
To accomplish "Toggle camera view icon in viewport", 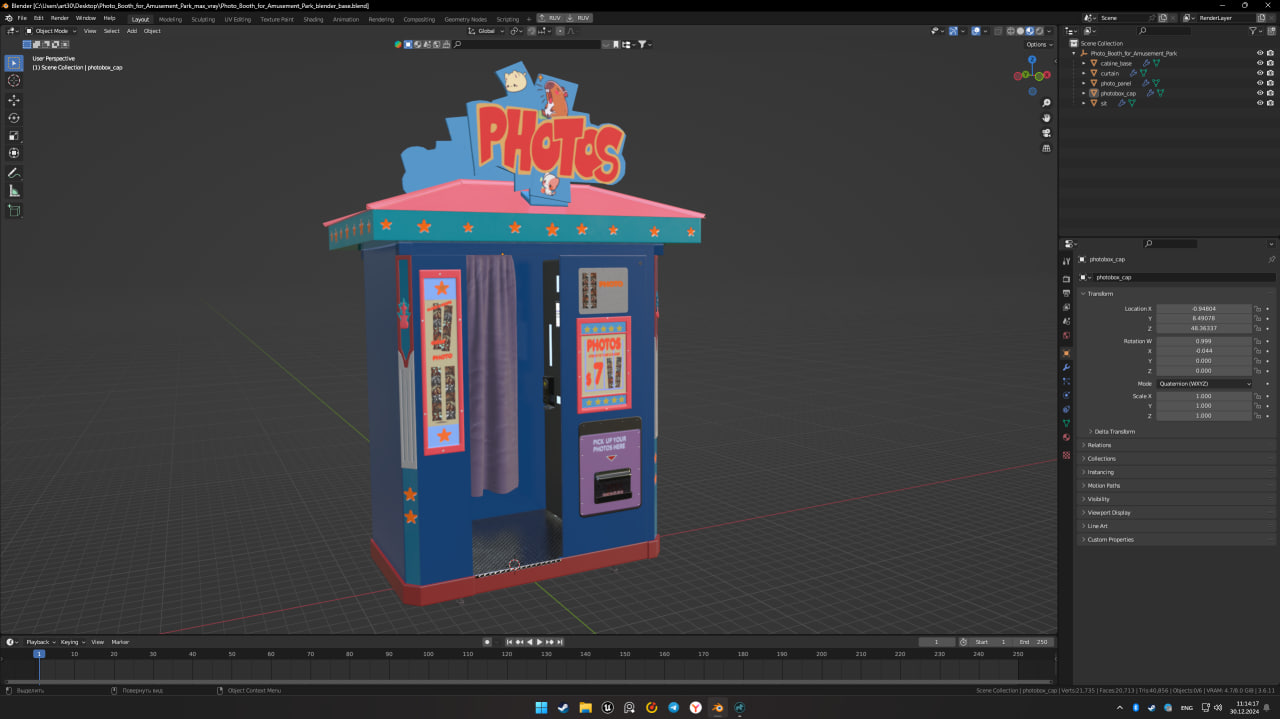I will click(1046, 133).
